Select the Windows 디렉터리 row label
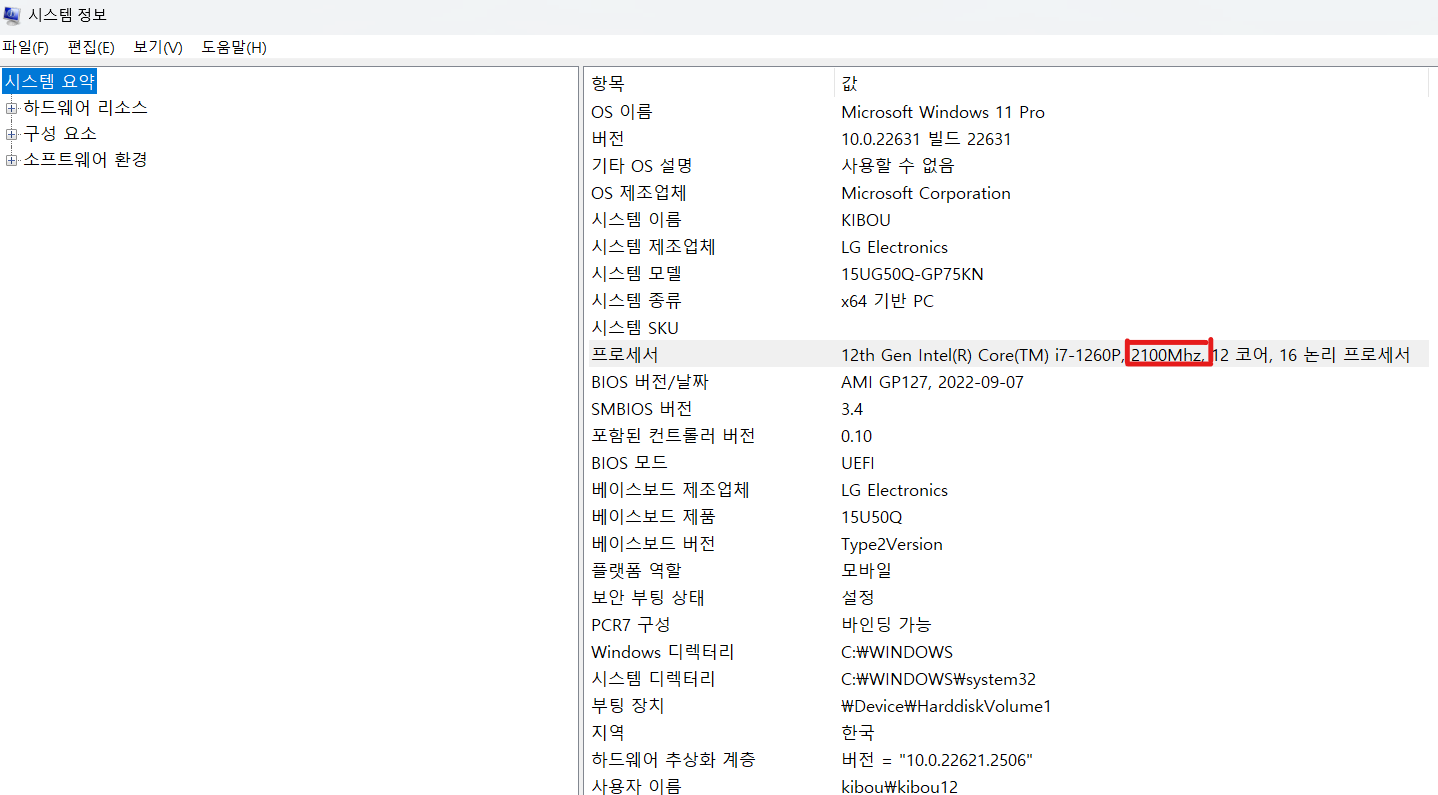The width and height of the screenshot is (1438, 795). click(x=662, y=652)
